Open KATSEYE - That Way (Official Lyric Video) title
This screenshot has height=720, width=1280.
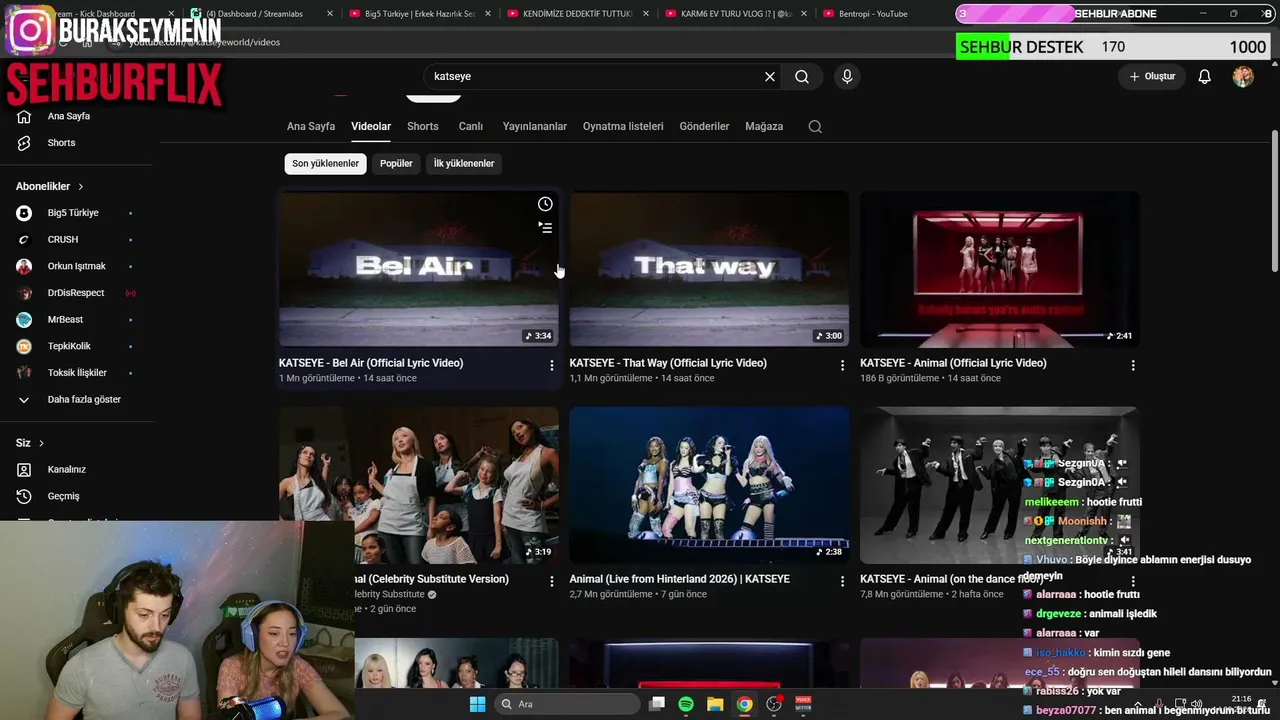(x=668, y=363)
